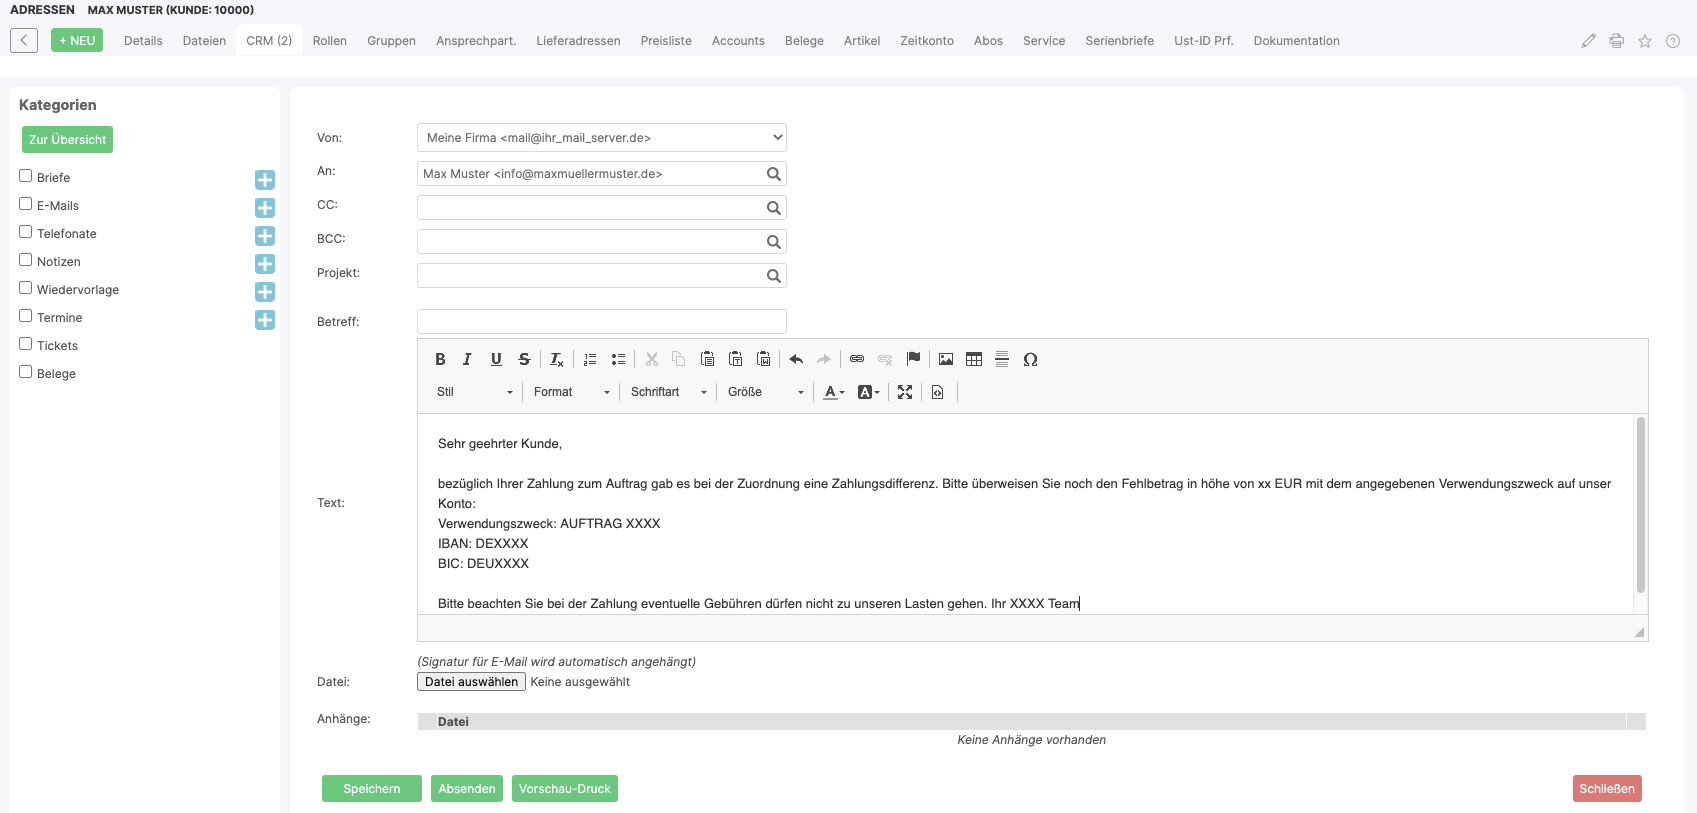Click the insert link icon
1697x813 pixels.
click(857, 359)
